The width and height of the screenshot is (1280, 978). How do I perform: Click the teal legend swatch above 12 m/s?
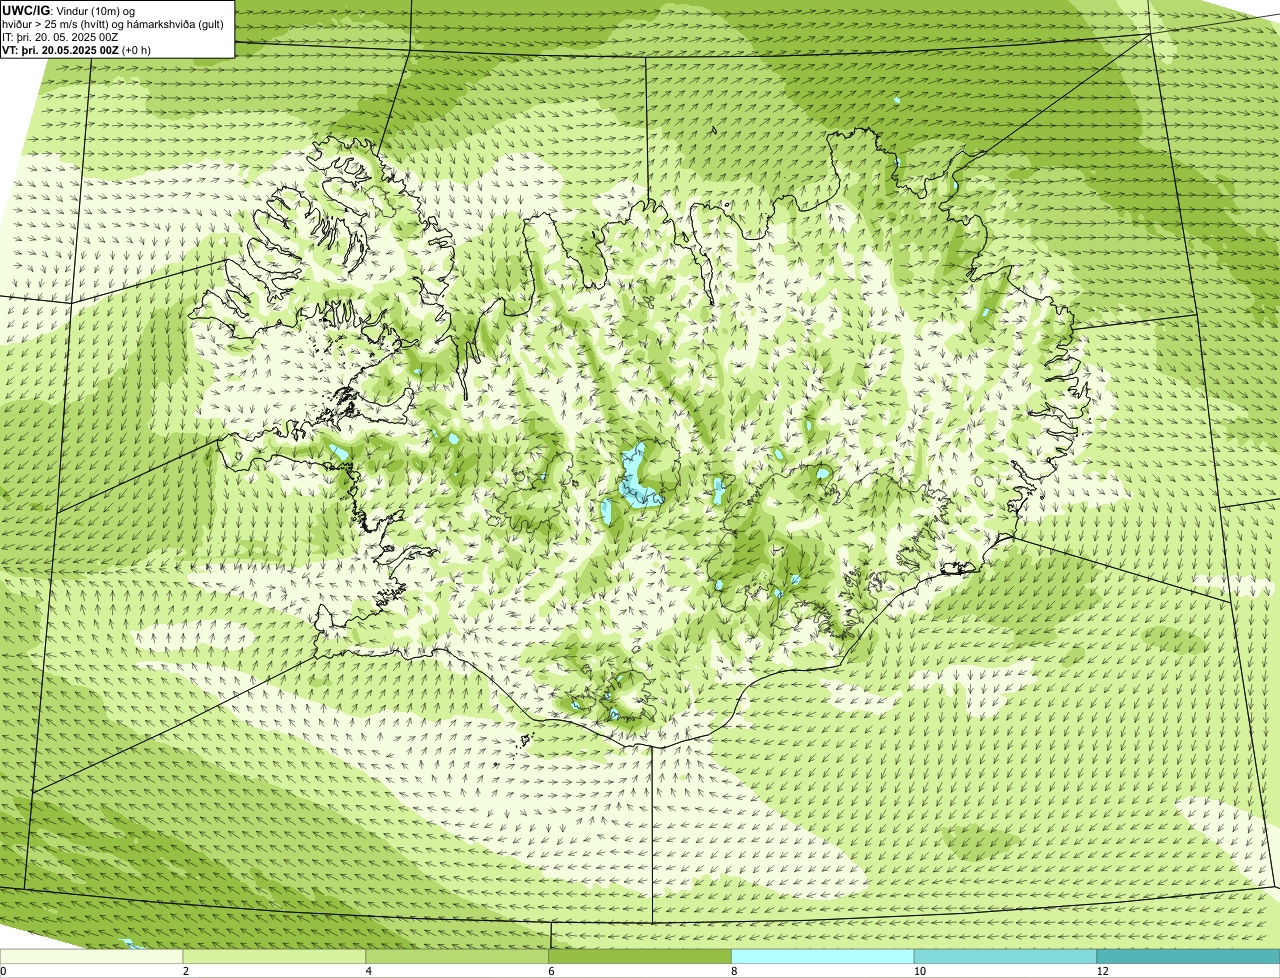tap(1188, 956)
